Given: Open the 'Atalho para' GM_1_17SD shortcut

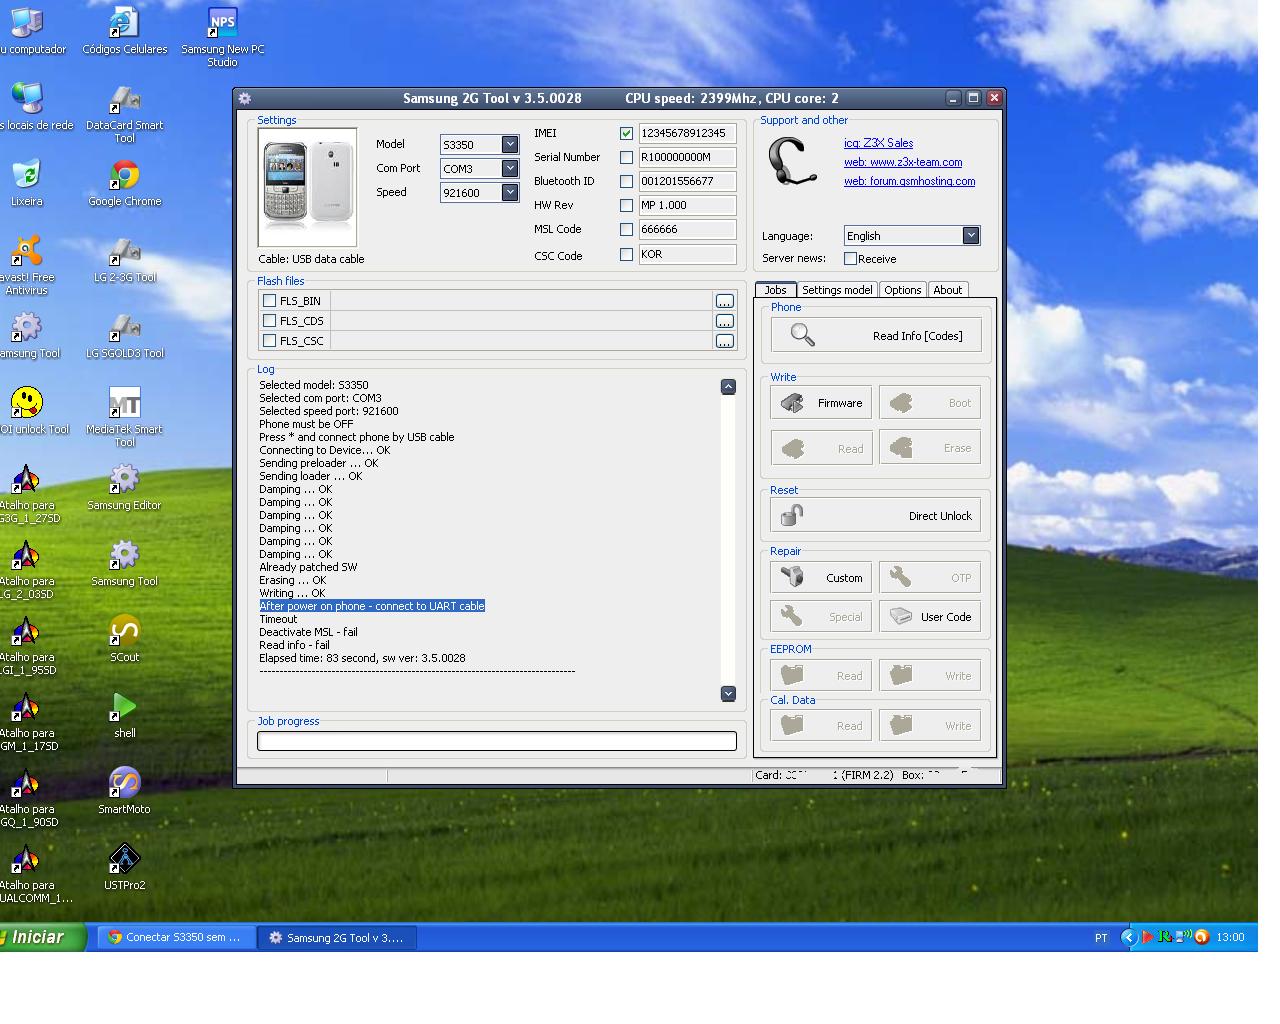Looking at the screenshot, I should 28,721.
